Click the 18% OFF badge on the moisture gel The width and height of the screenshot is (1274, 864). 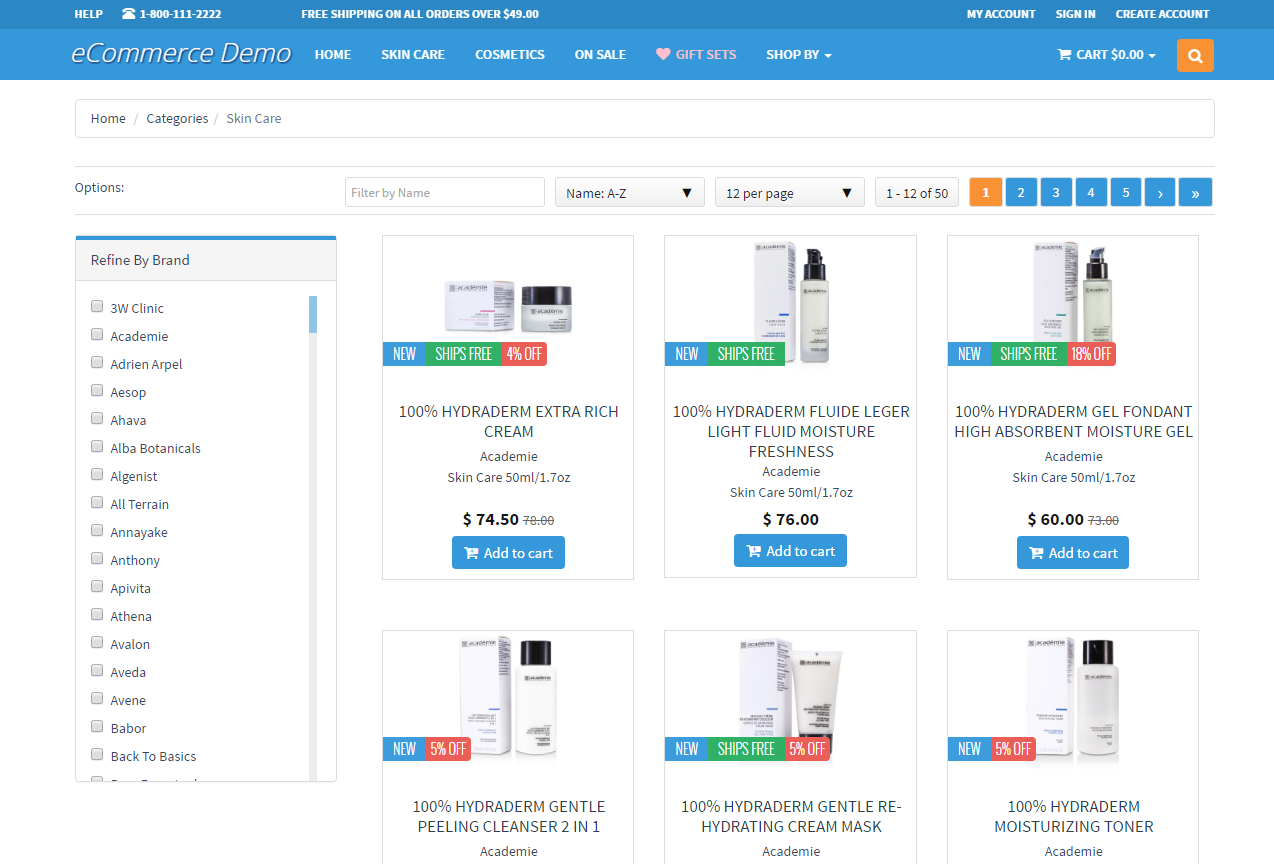[x=1090, y=353]
